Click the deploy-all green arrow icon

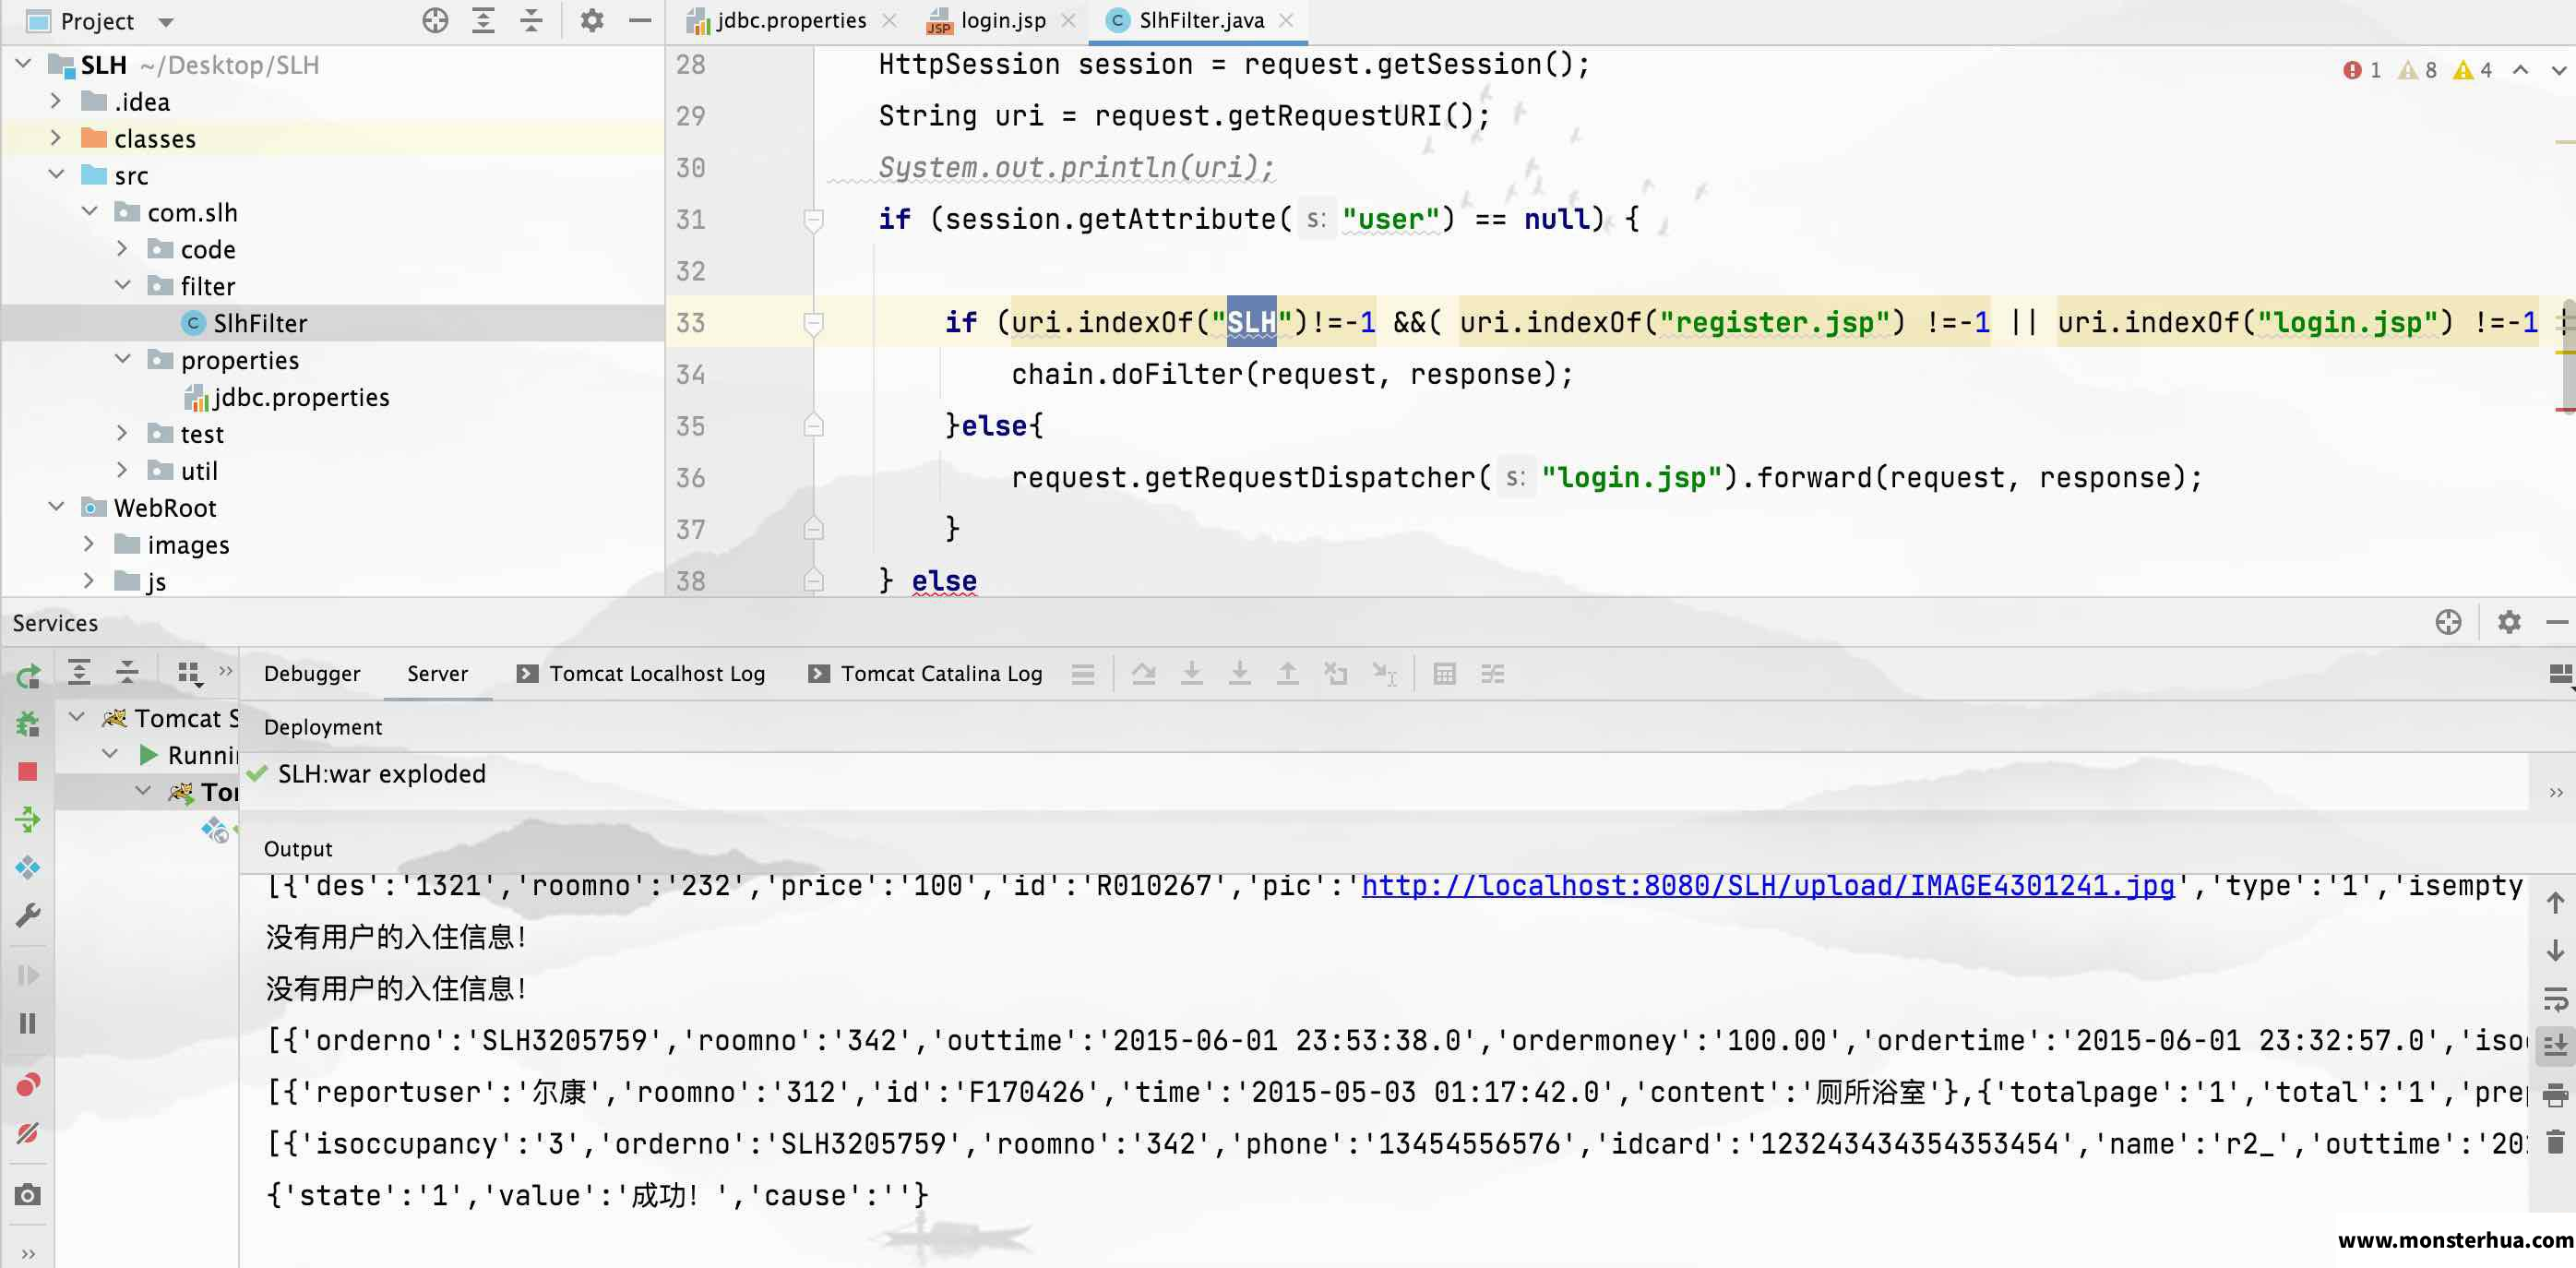tap(28, 820)
